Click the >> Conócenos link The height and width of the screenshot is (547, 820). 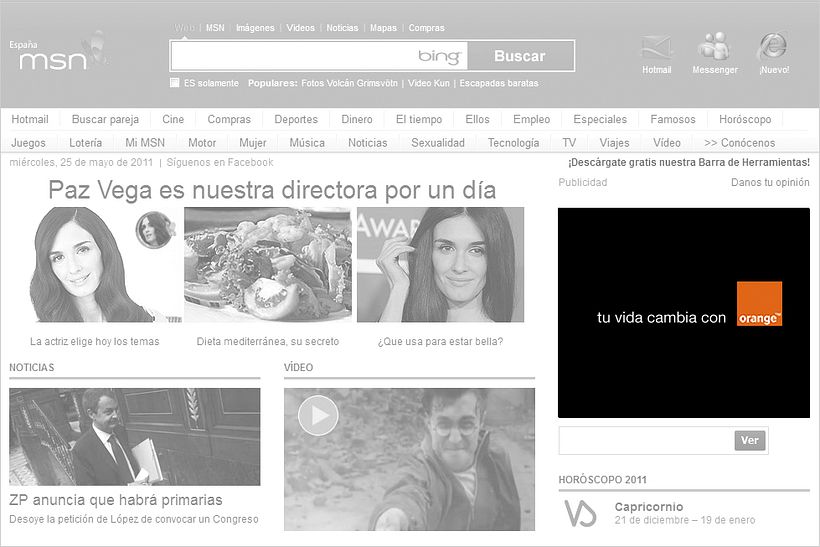click(x=739, y=143)
